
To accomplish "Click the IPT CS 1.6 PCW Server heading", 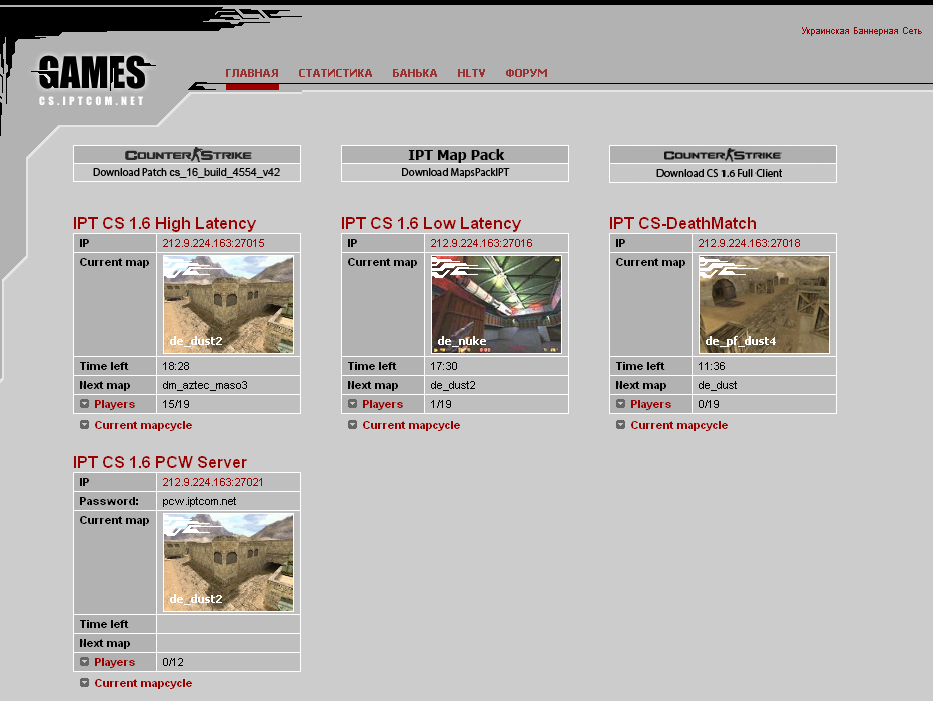I will point(159,462).
